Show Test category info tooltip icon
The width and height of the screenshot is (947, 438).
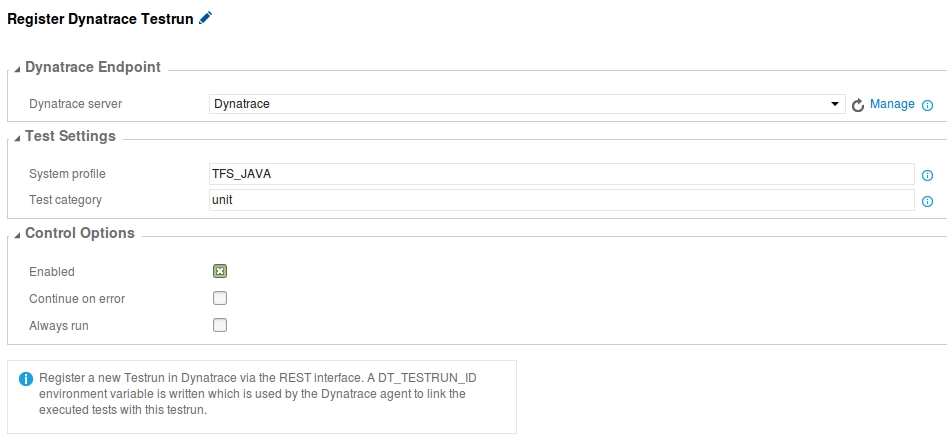tap(928, 202)
